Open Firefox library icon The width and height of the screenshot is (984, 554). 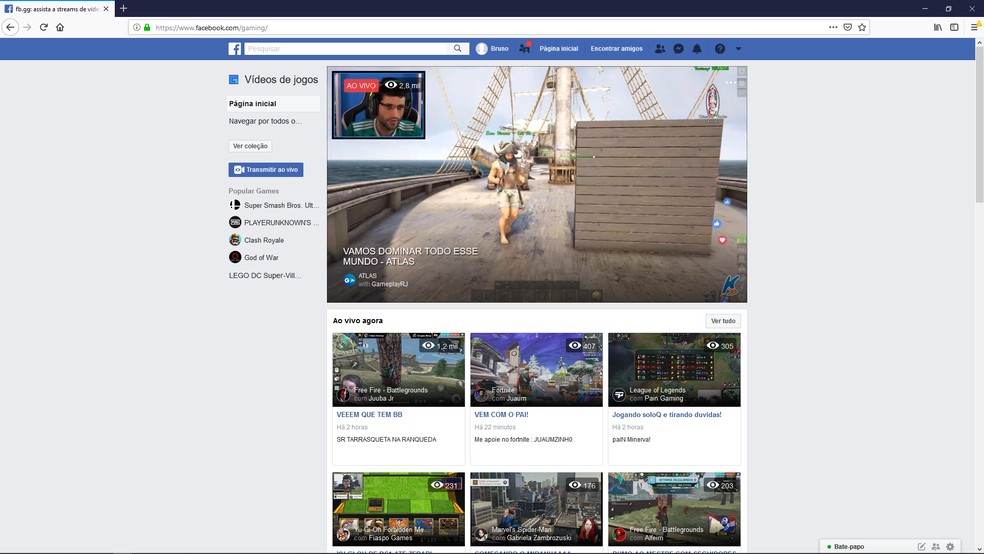point(938,27)
